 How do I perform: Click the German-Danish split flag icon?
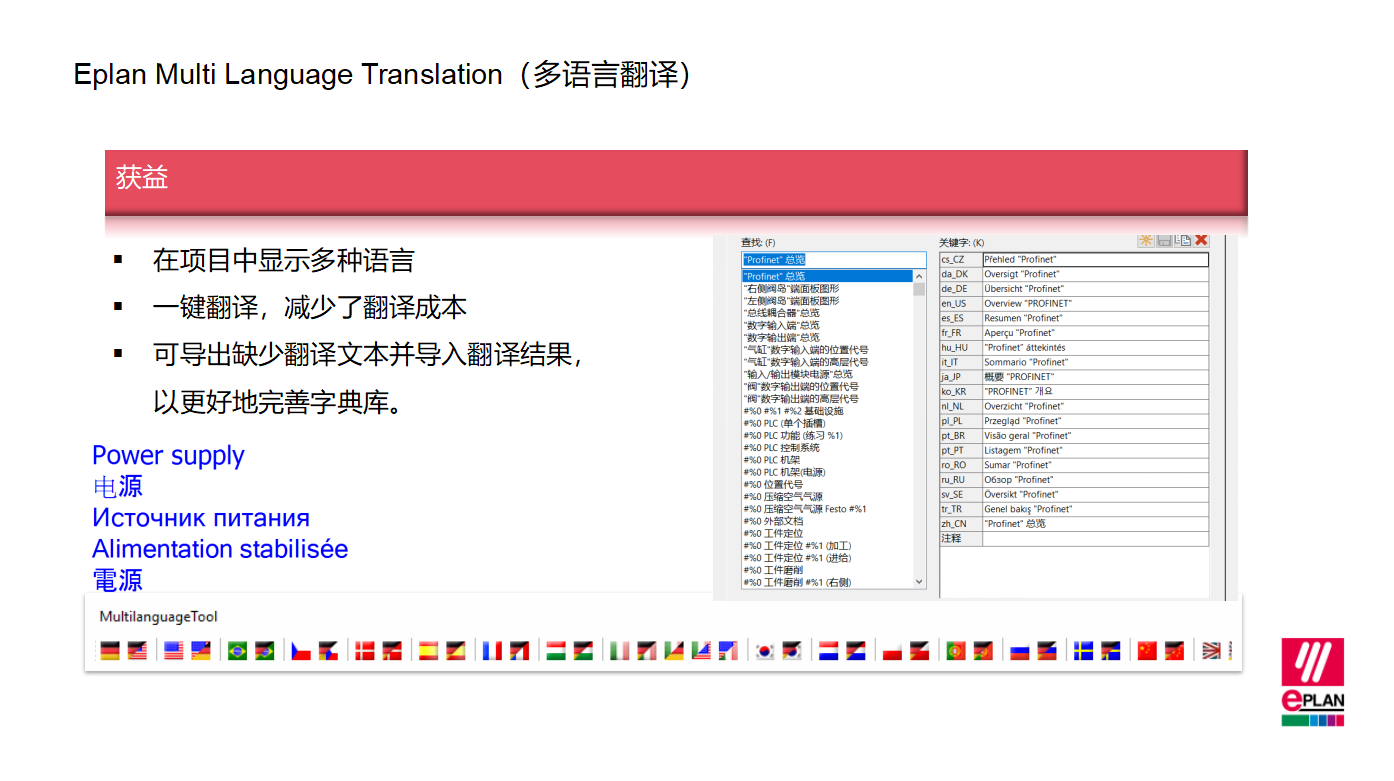pos(392,651)
